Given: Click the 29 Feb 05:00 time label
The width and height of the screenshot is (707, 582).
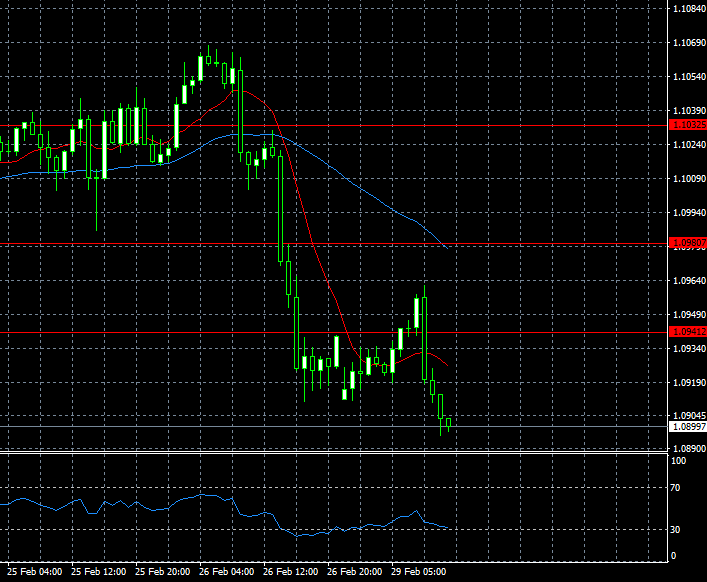Looking at the screenshot, I should pos(419,572).
